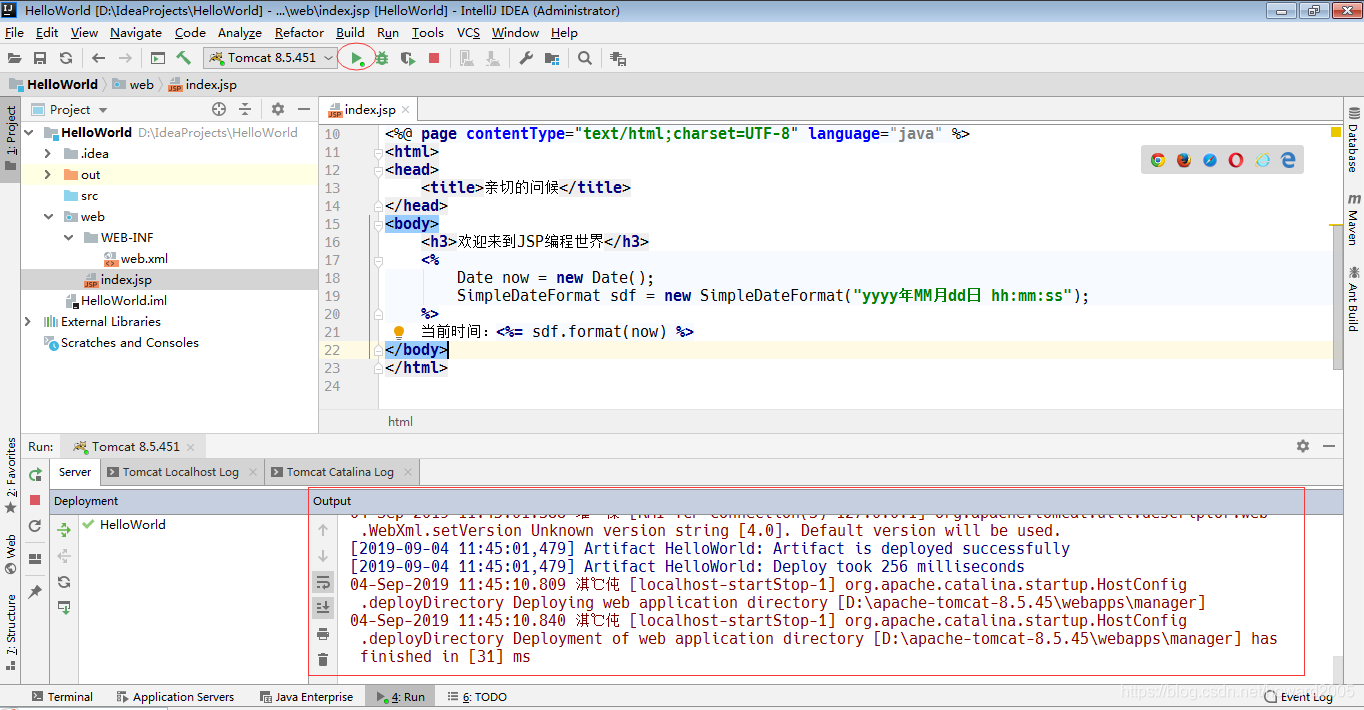1364x710 pixels.
Task: Expand the out folder
Action: pyautogui.click(x=48, y=174)
